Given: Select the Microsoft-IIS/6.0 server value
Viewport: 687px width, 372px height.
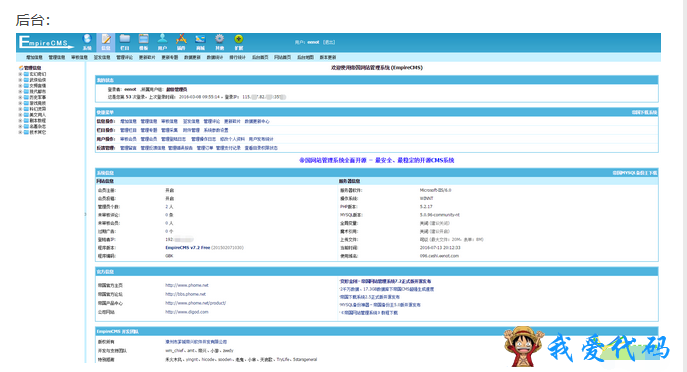Looking at the screenshot, I should 435,190.
